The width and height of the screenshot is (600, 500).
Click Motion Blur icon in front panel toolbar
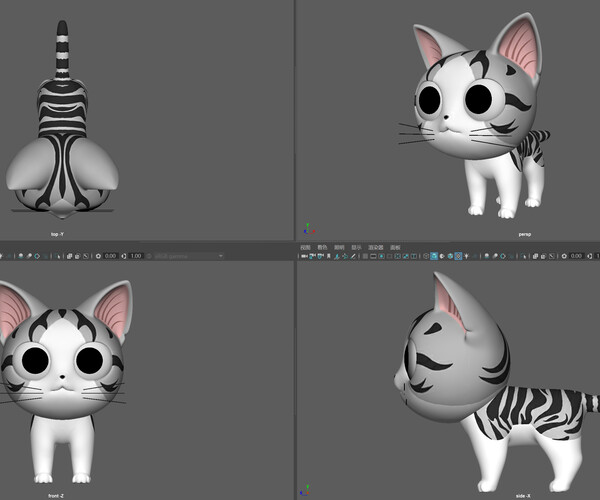pyautogui.click(x=29, y=256)
